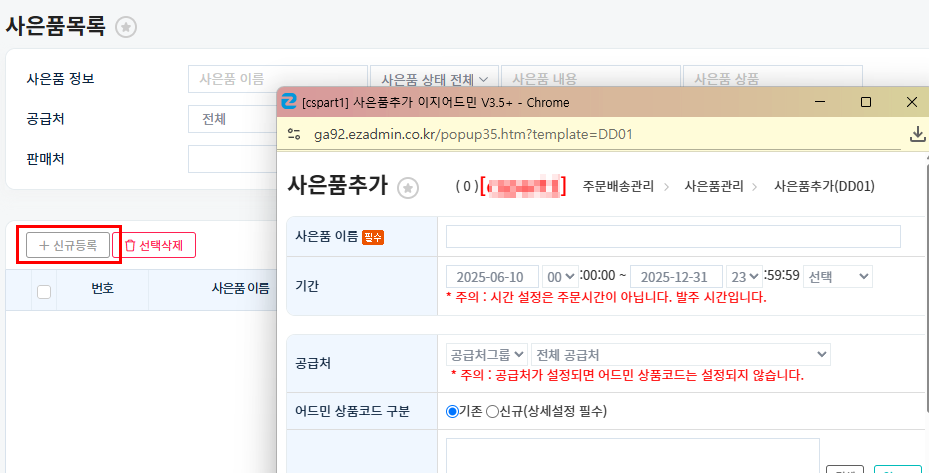929x473 pixels.
Task: Click the 신규등록 button
Action: [x=68, y=245]
